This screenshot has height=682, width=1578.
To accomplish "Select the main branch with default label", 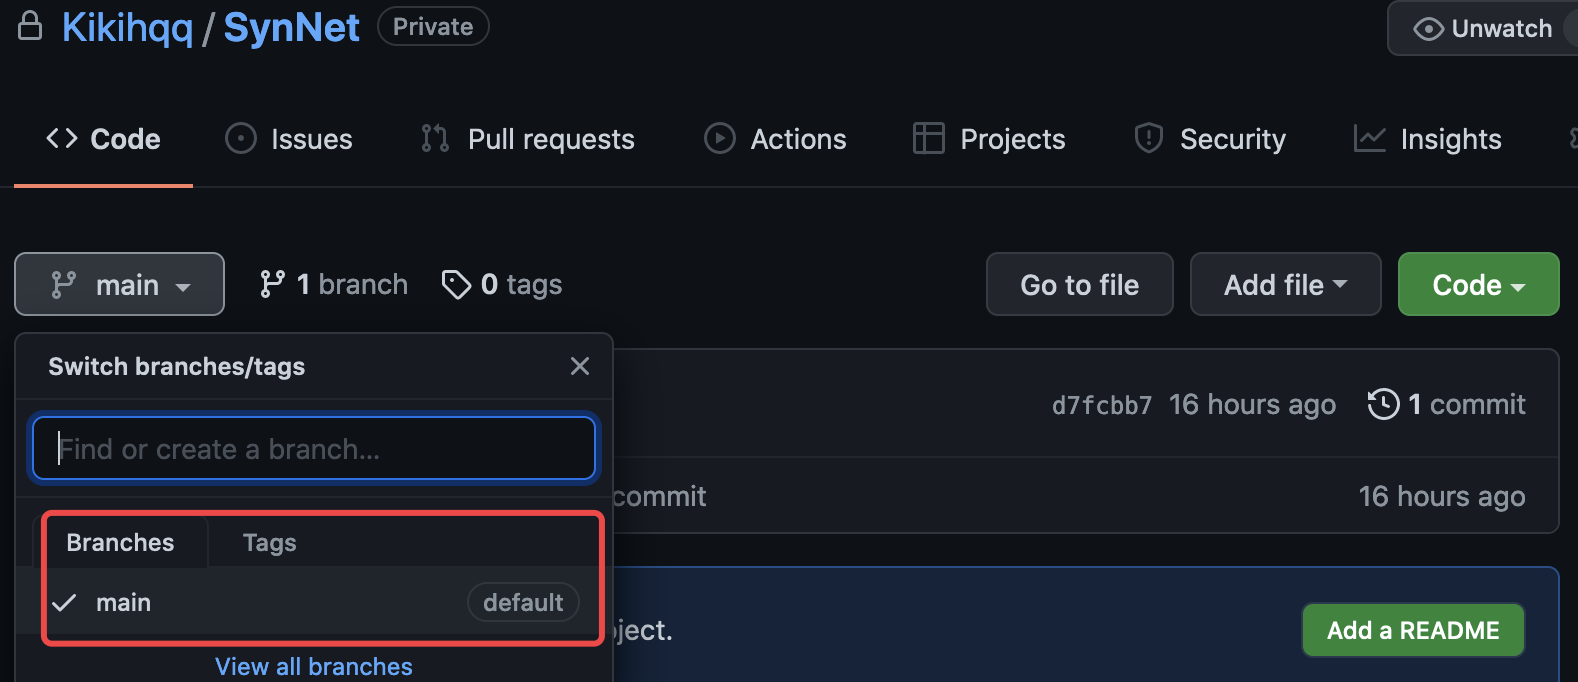I will click(314, 602).
